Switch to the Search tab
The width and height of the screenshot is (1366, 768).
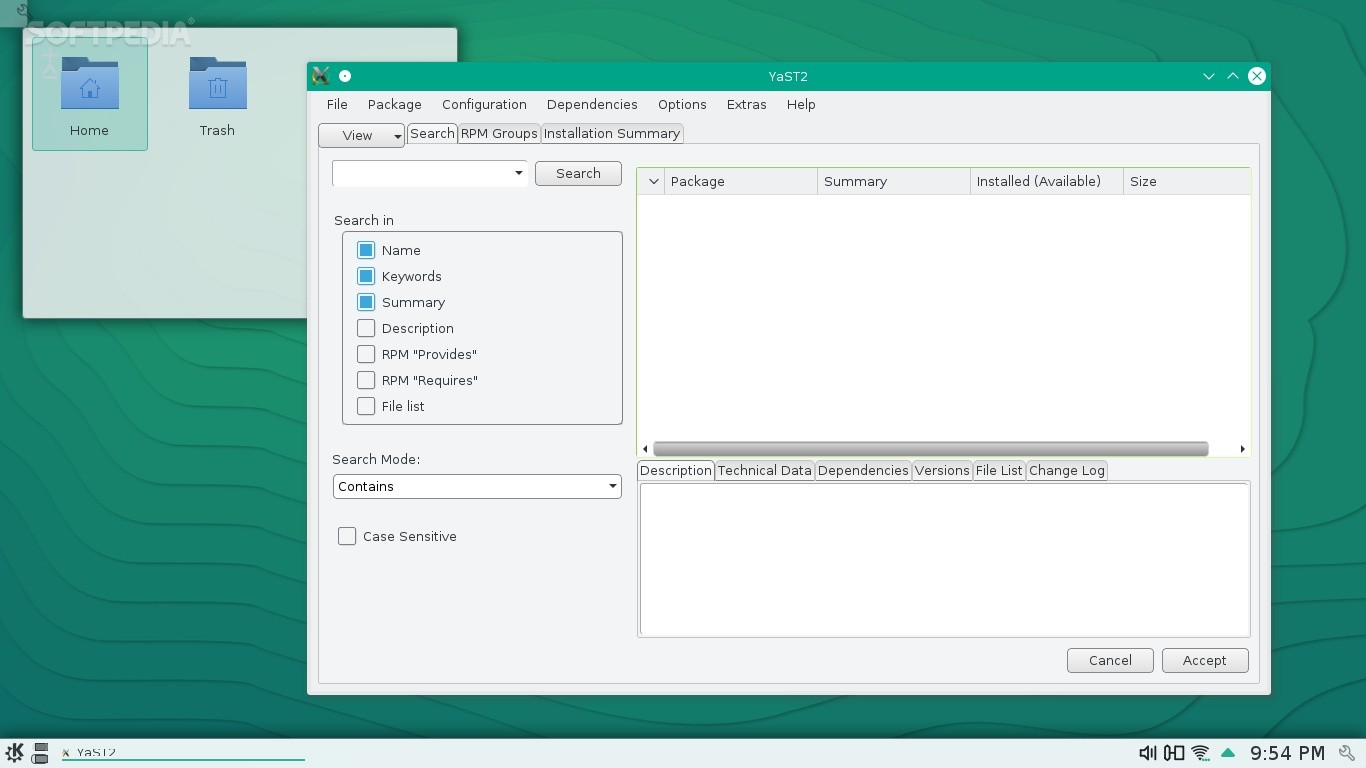coord(432,133)
